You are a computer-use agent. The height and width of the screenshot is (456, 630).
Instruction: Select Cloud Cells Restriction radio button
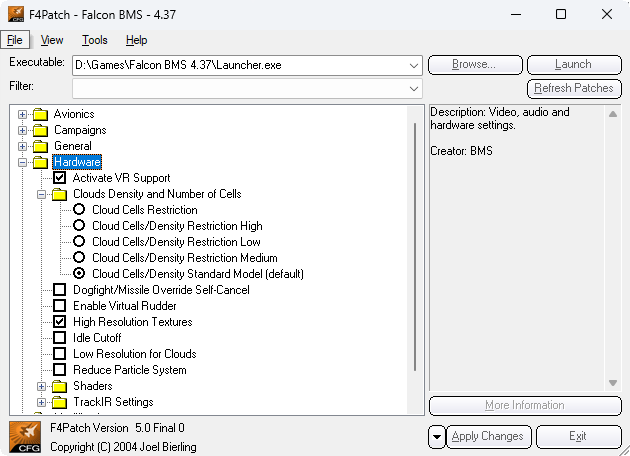79,209
